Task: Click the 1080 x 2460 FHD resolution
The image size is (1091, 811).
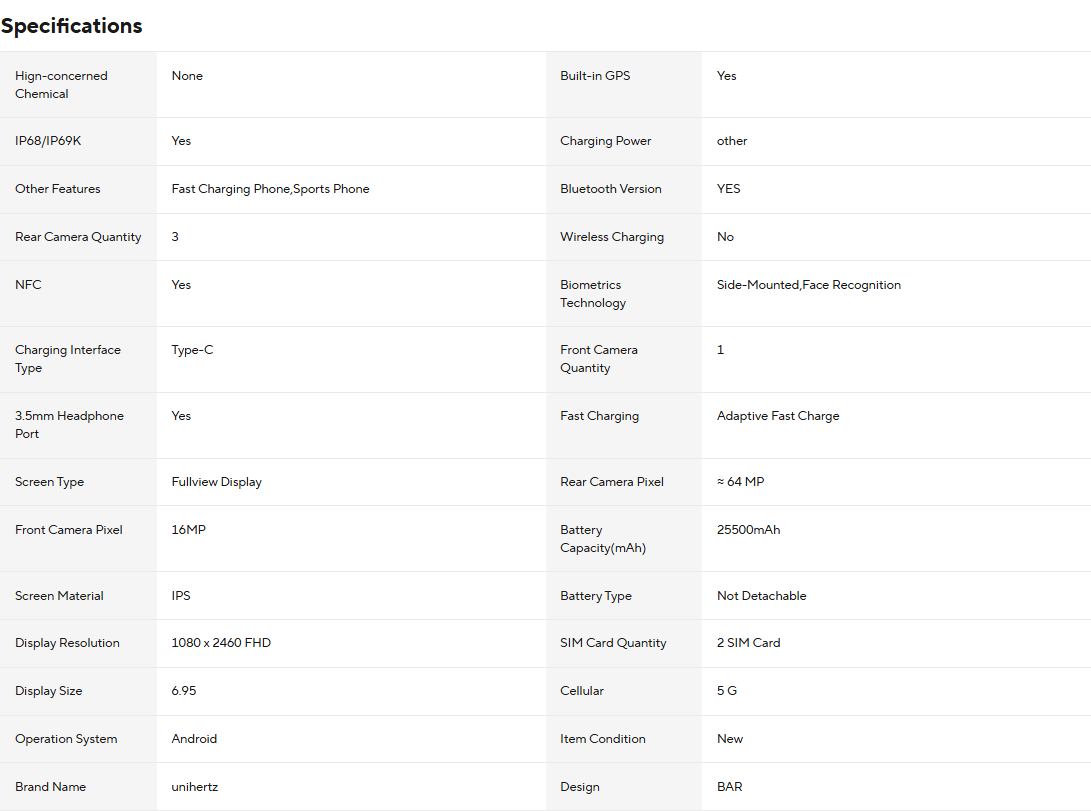Action: (x=221, y=643)
